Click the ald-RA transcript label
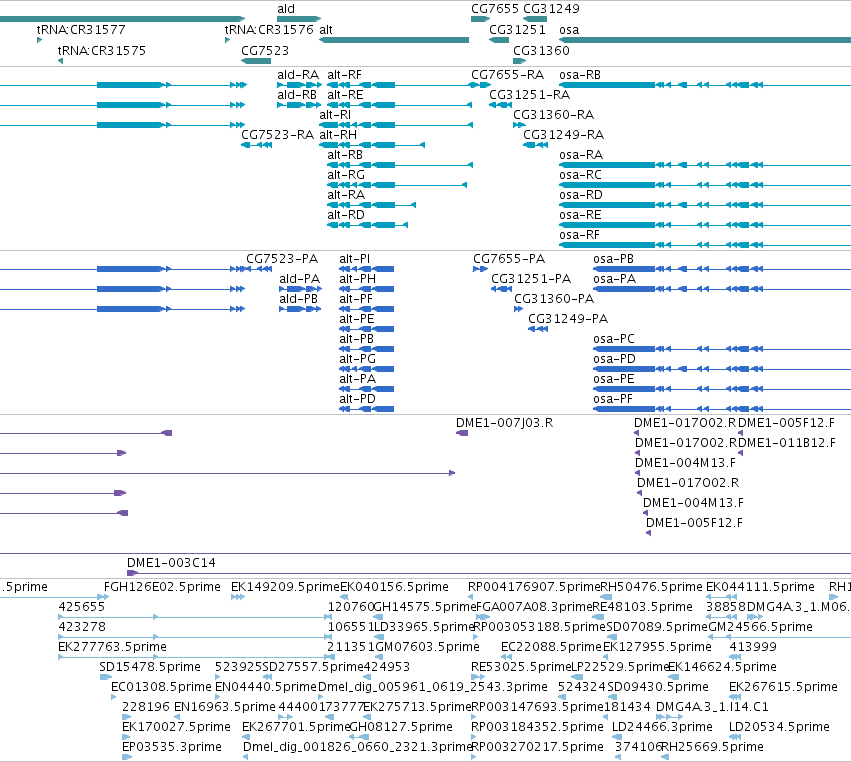 click(x=298, y=75)
